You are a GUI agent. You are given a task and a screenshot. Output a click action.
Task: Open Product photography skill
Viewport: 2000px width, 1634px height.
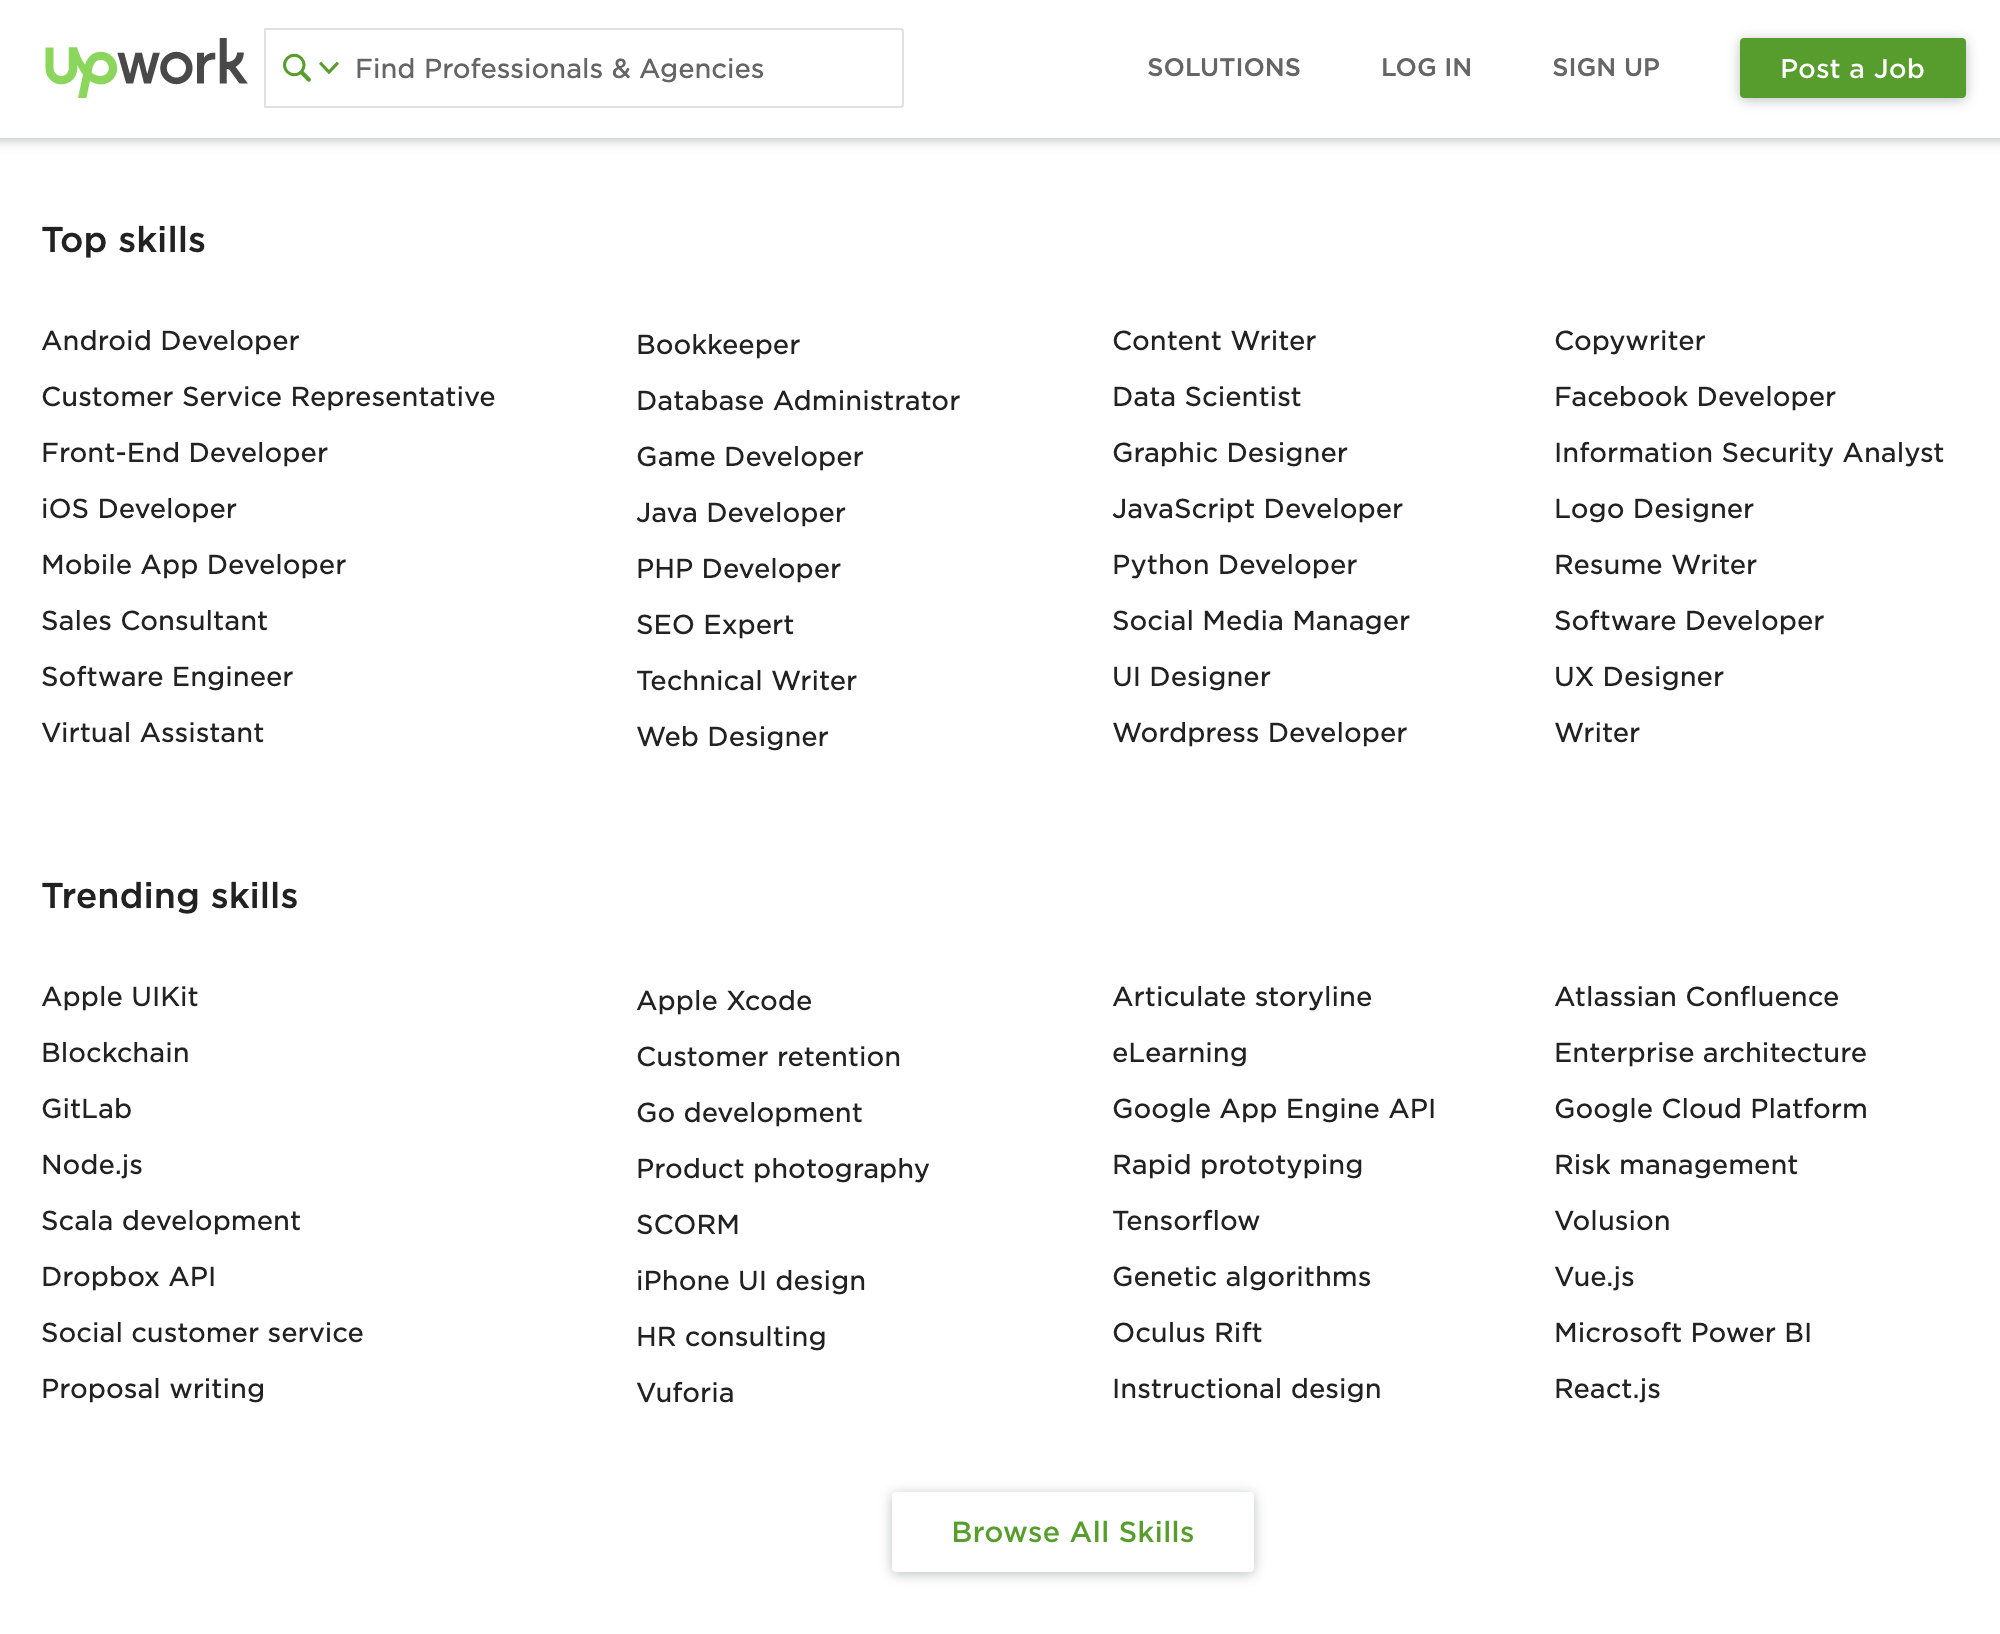click(783, 1169)
